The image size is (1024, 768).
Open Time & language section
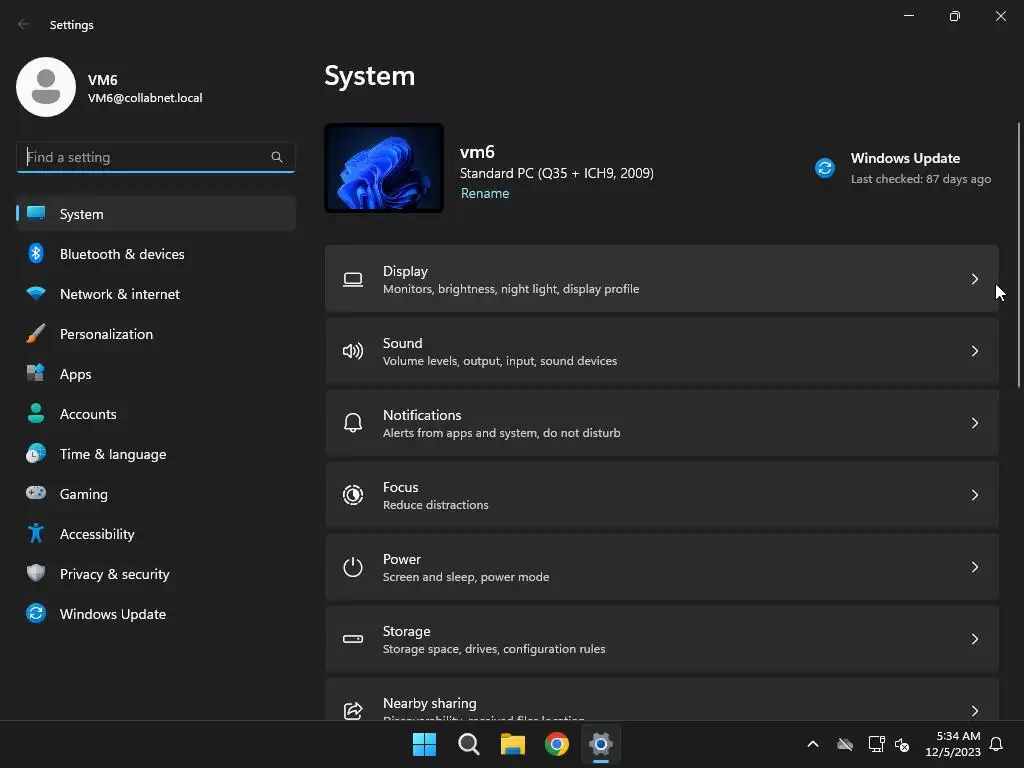(x=156, y=453)
